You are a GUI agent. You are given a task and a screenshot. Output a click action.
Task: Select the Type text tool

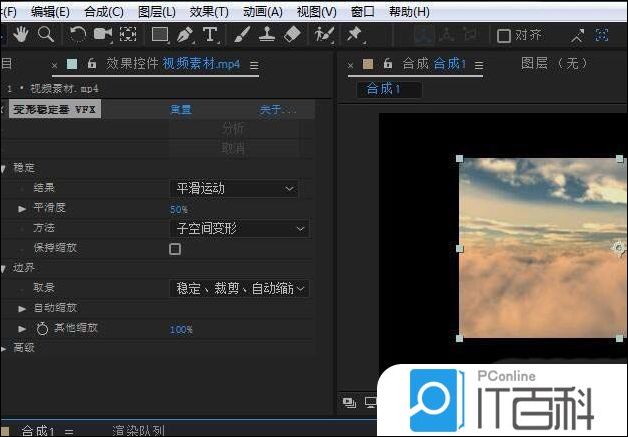pos(210,35)
